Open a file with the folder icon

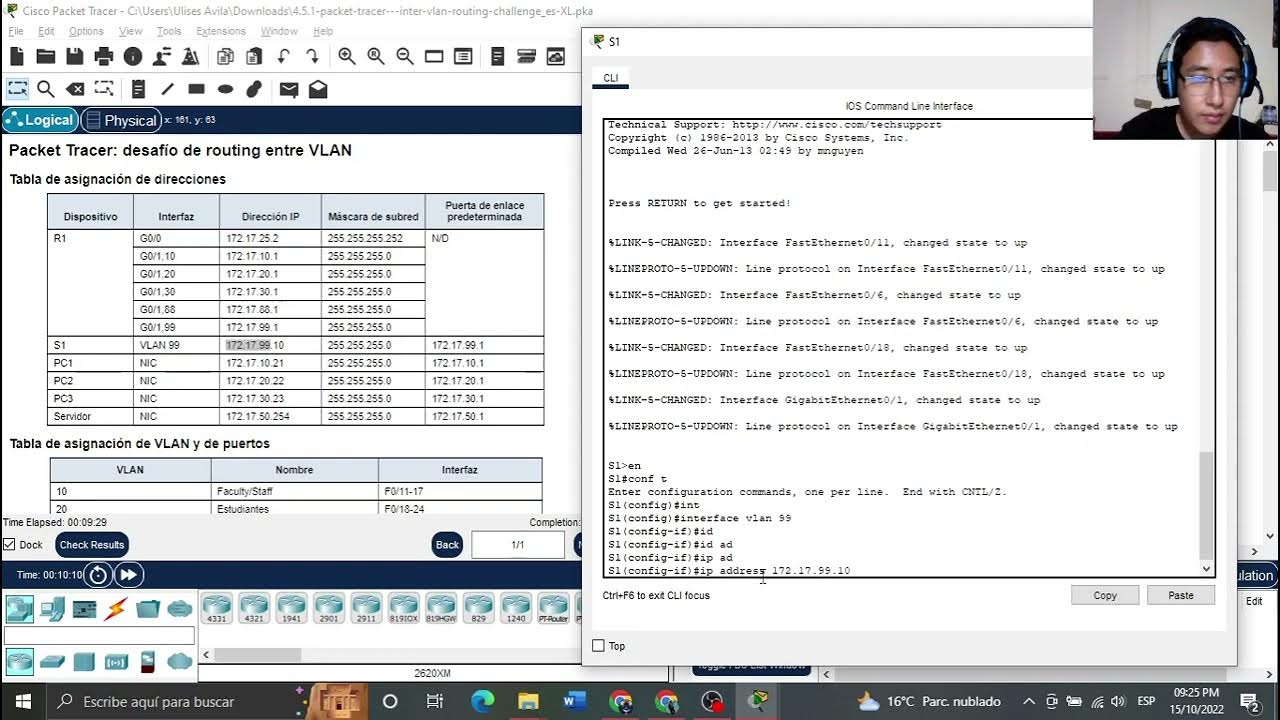point(46,57)
